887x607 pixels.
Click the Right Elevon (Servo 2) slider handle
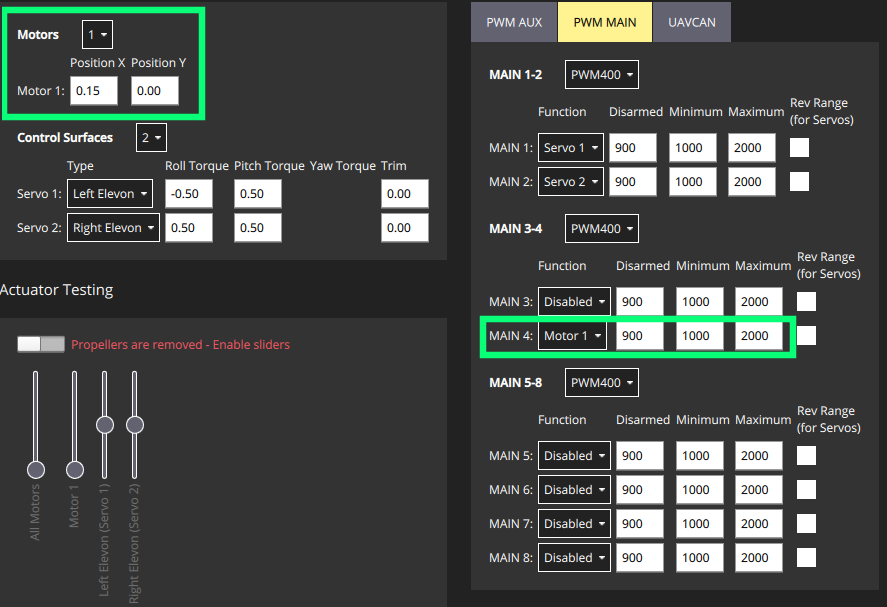(135, 424)
